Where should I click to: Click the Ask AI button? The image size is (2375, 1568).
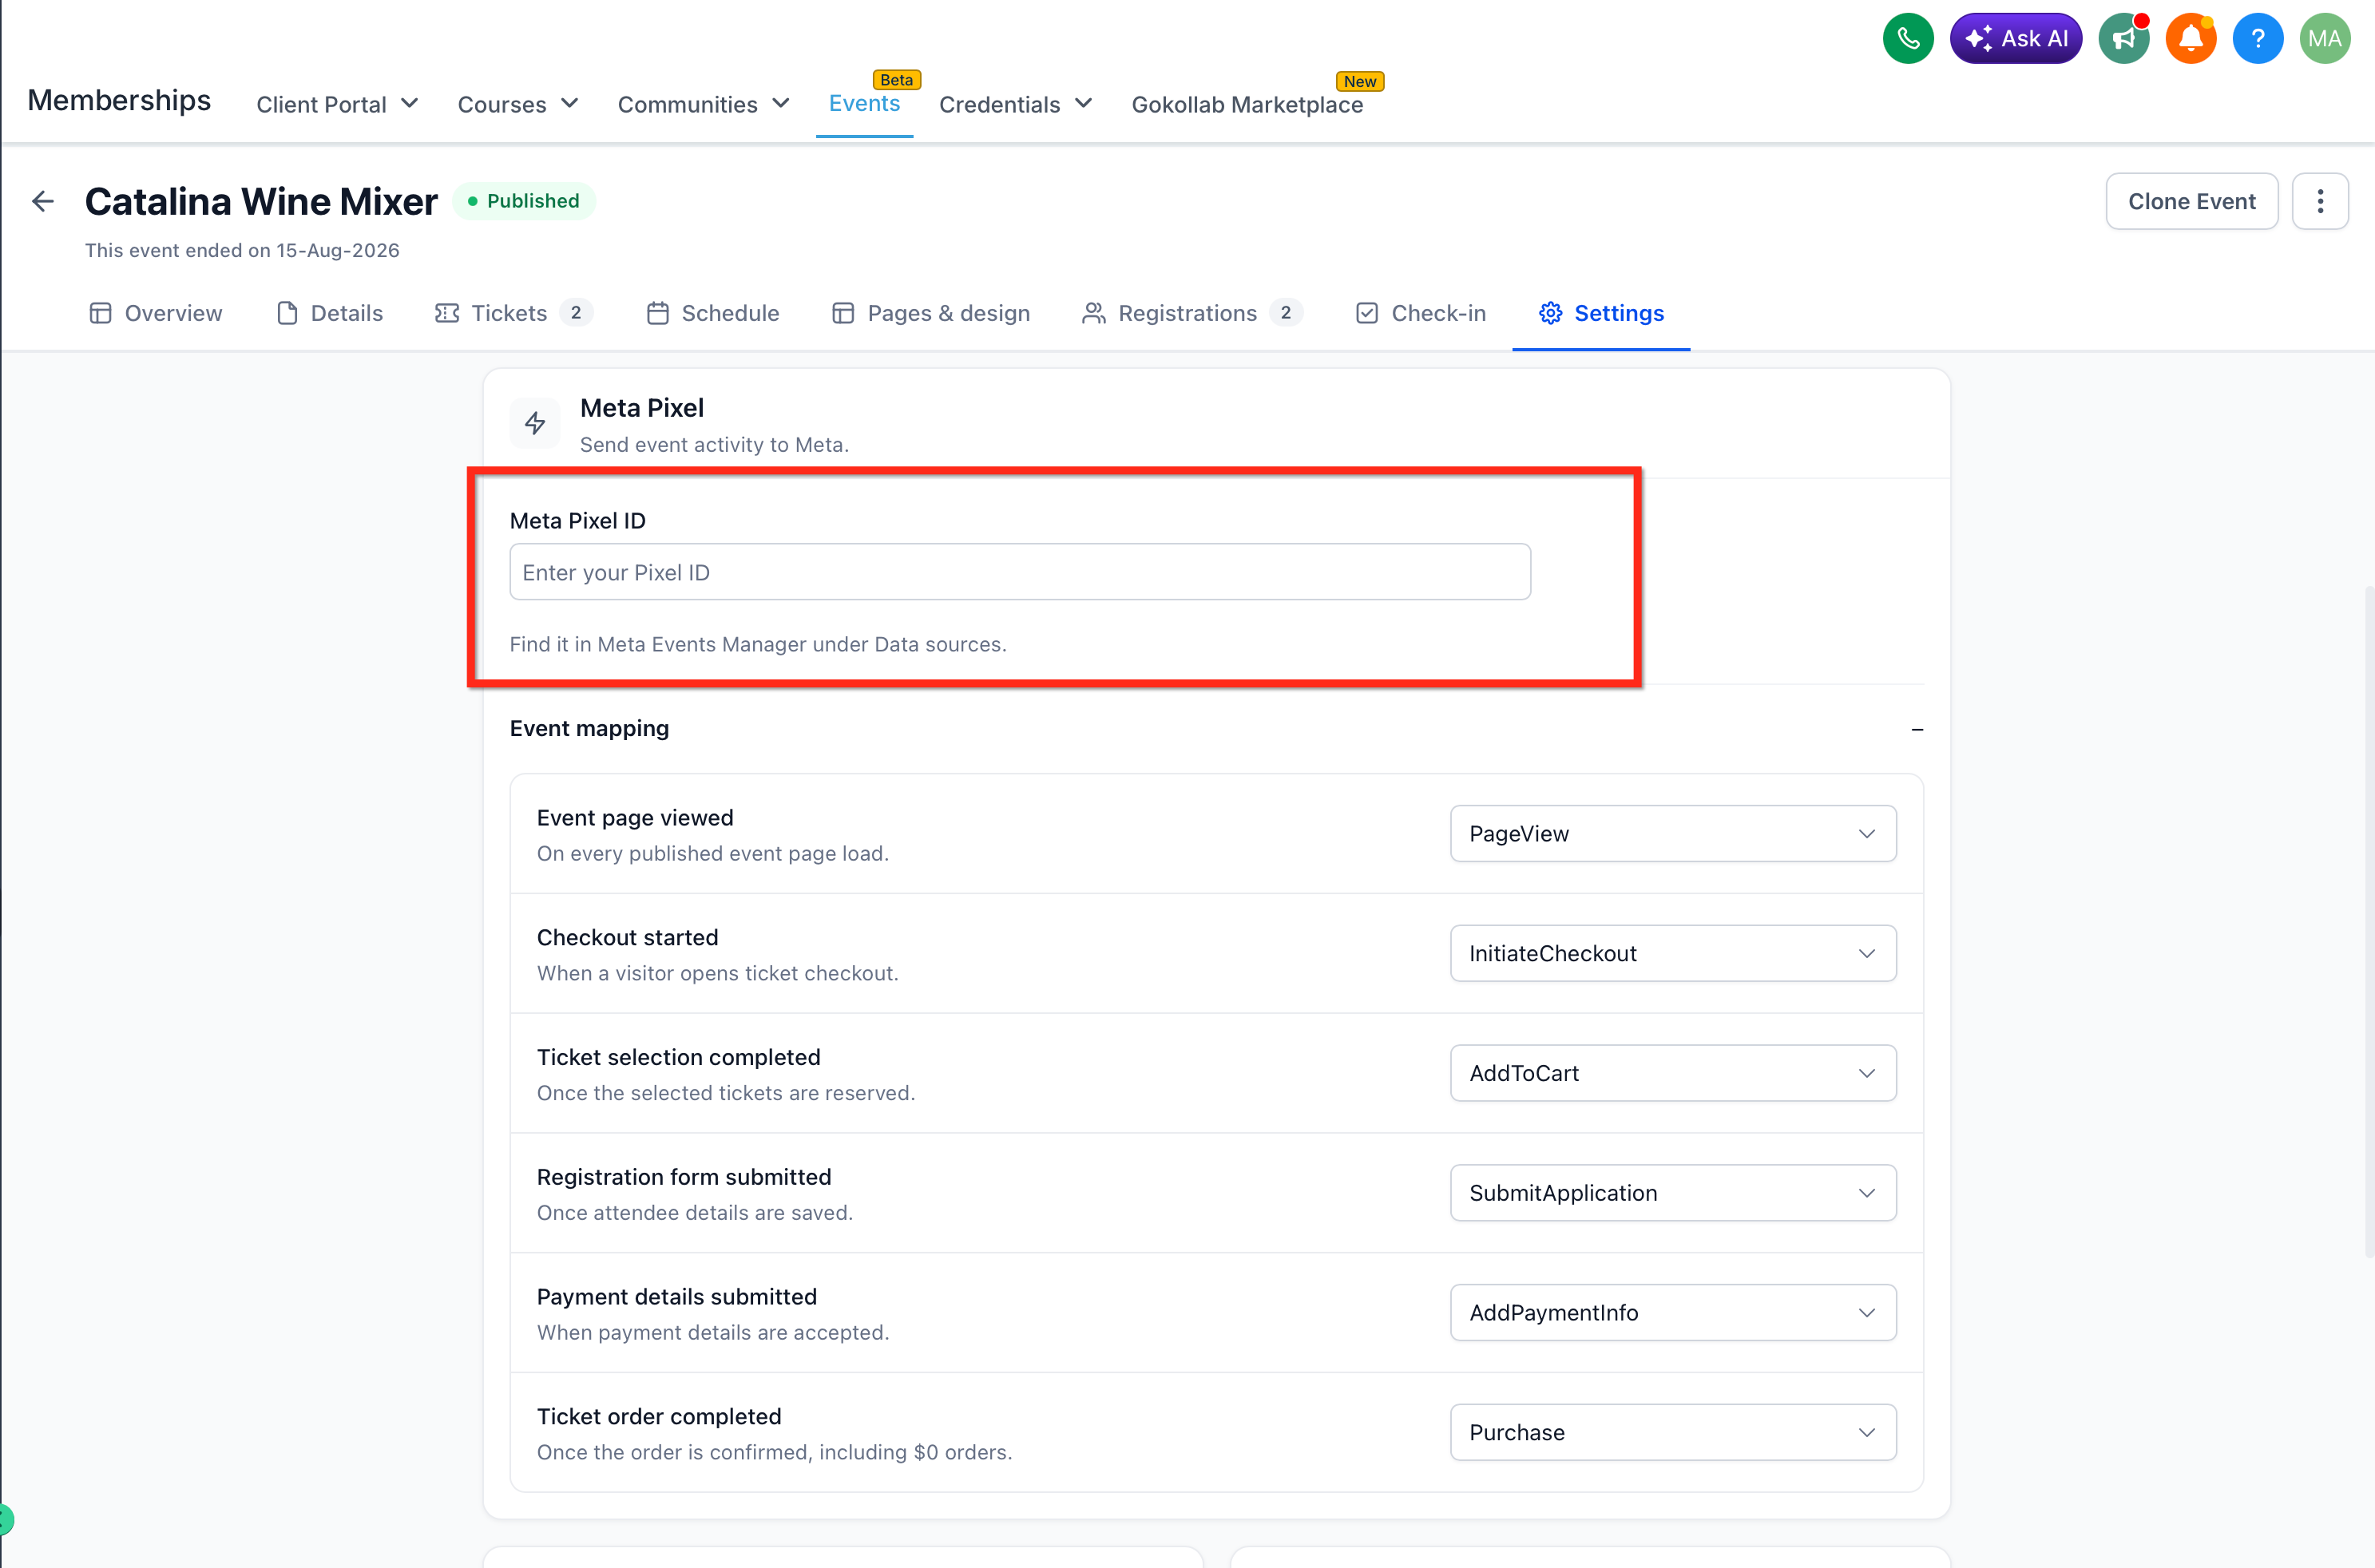tap(2015, 39)
